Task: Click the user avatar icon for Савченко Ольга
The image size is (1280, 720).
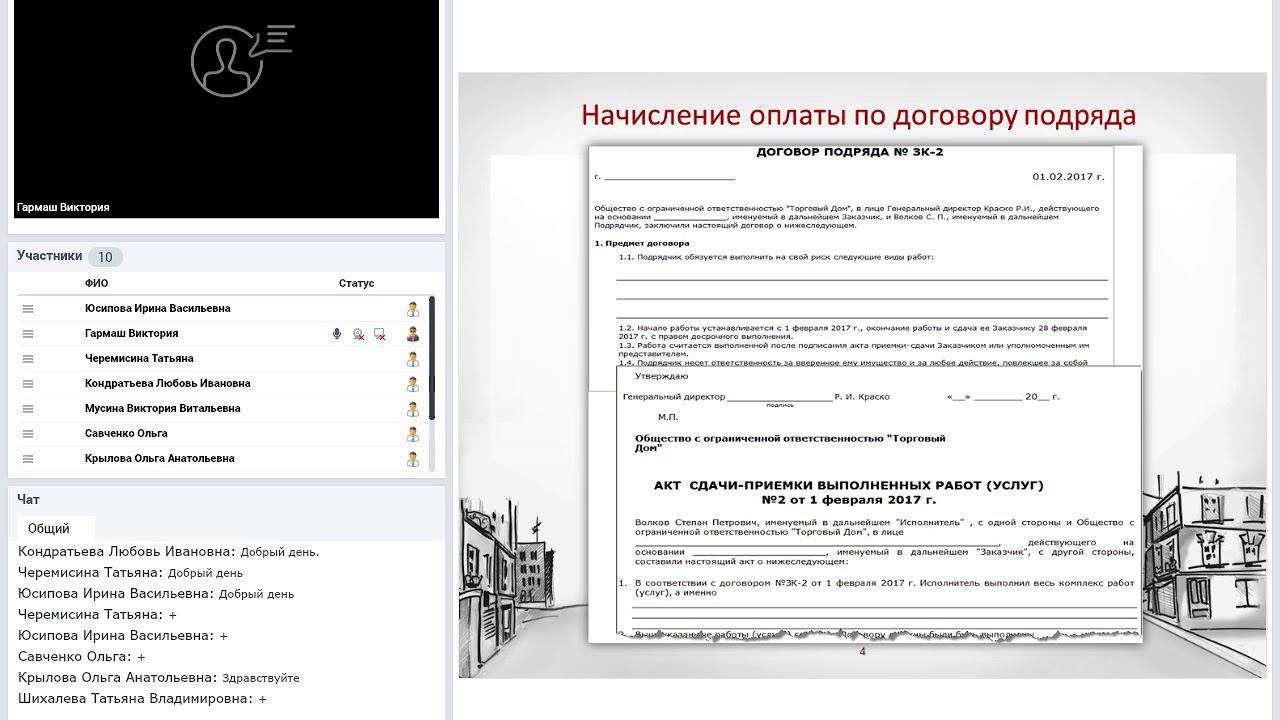Action: pos(413,434)
